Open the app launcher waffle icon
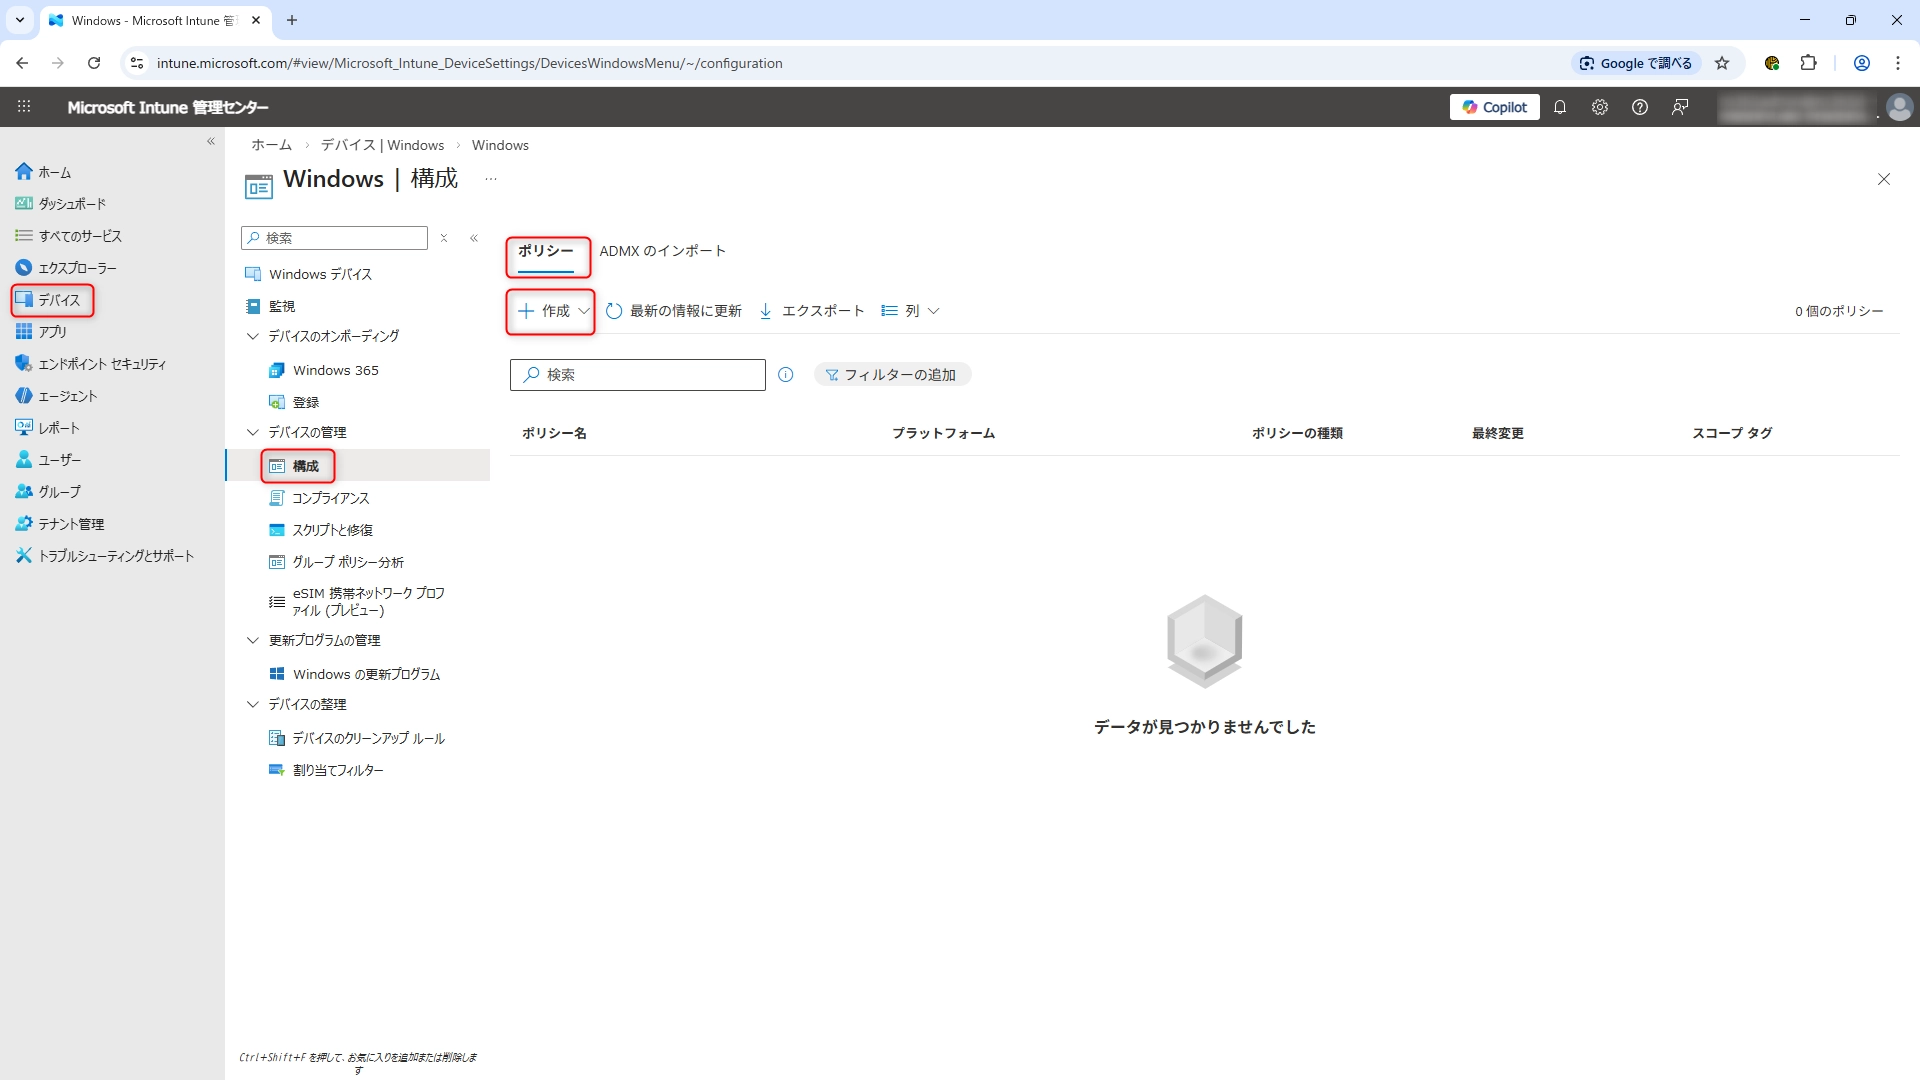This screenshot has width=1920, height=1080. point(24,107)
